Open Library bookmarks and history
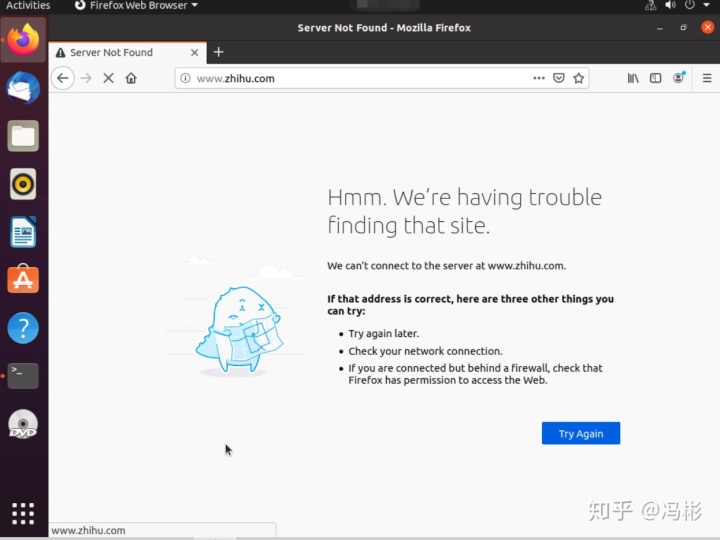The width and height of the screenshot is (720, 540). [633, 78]
